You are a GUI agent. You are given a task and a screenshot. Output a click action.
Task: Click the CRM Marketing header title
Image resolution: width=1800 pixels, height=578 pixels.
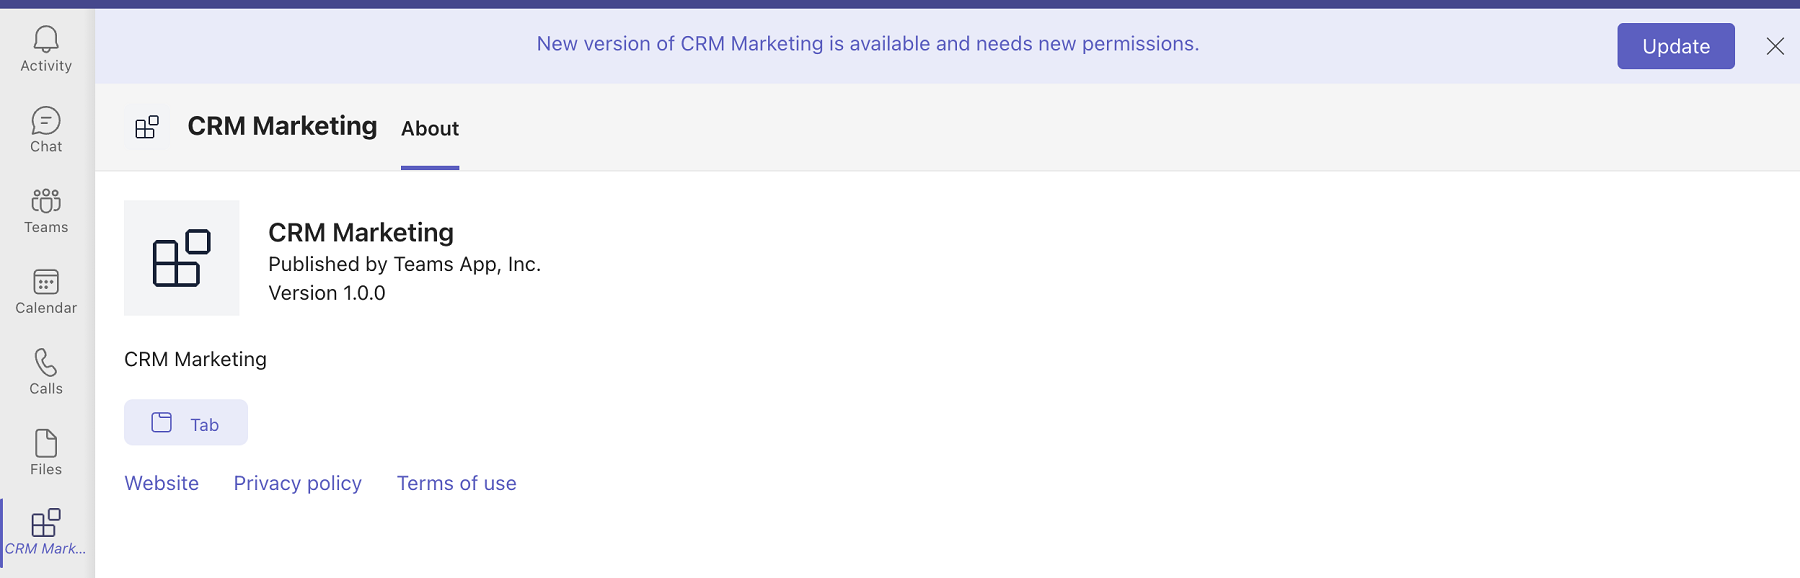pos(282,126)
